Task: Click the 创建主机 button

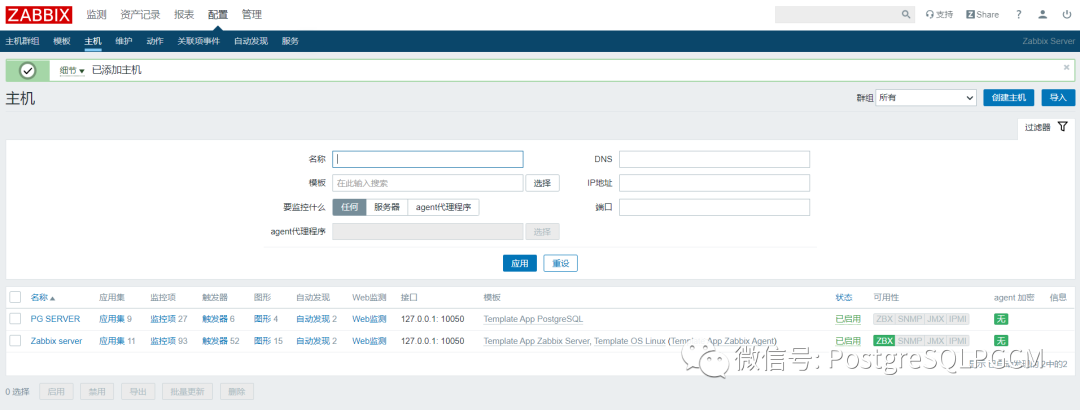Action: (x=1008, y=98)
